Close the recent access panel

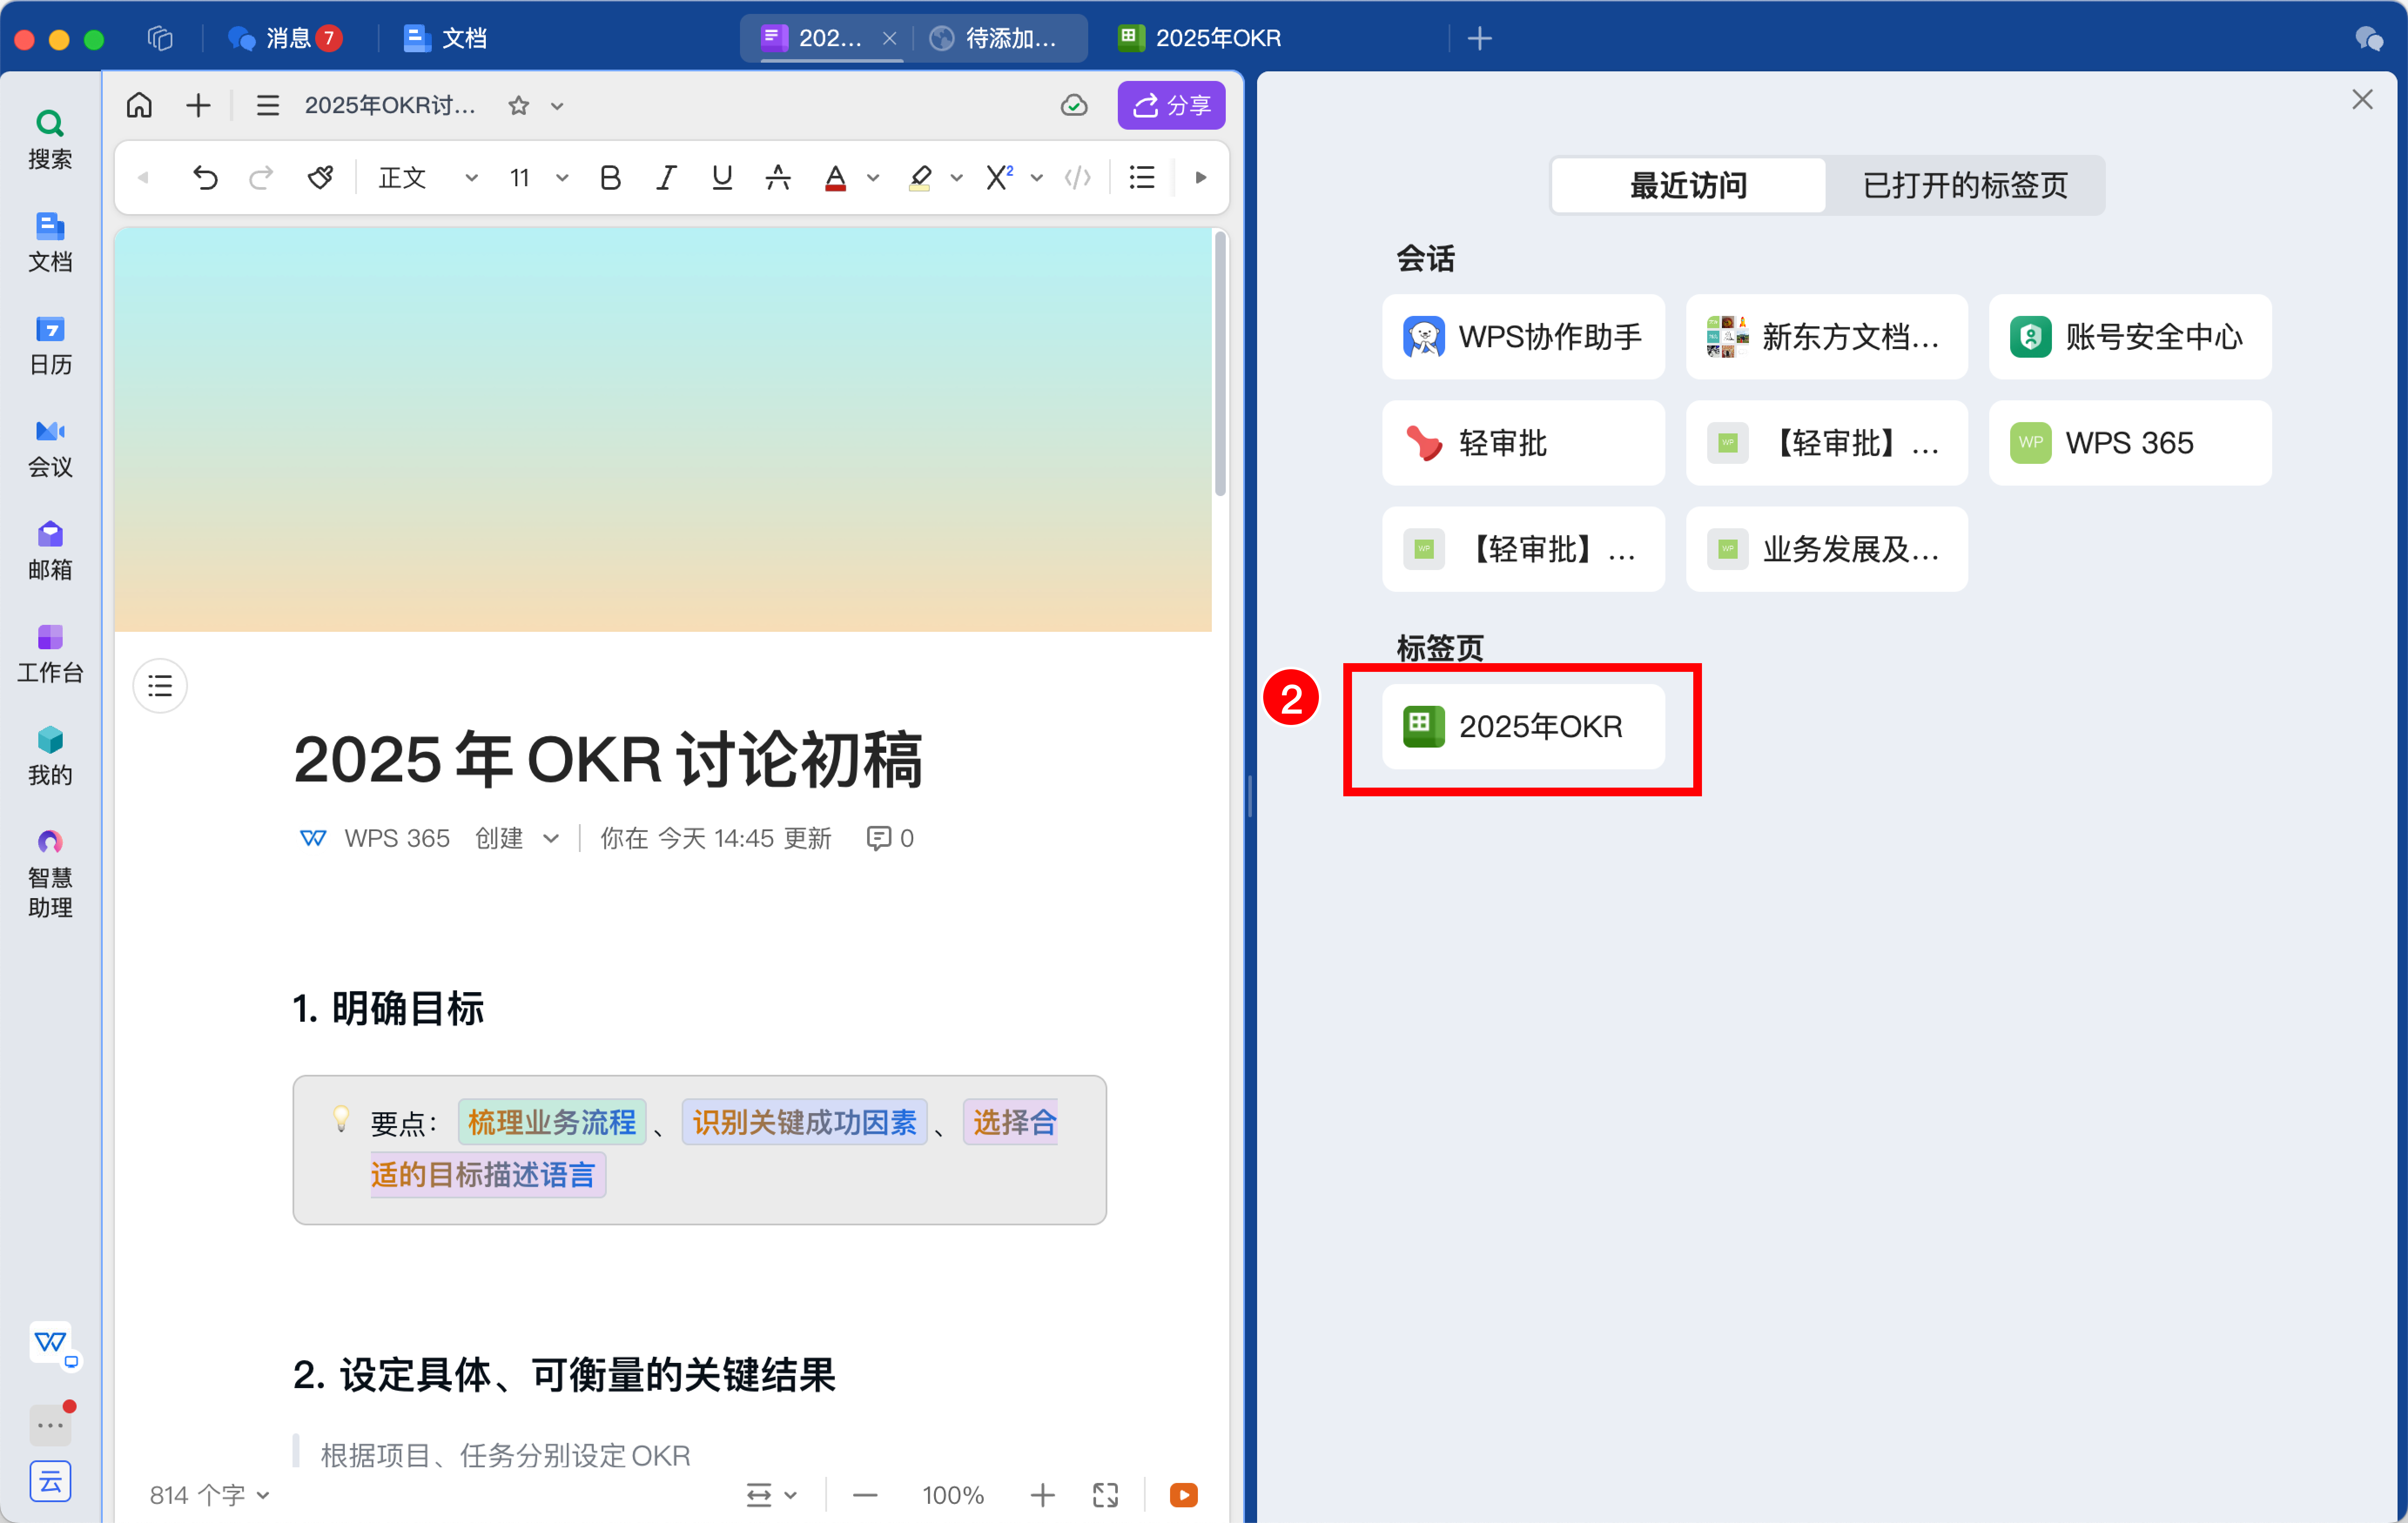point(2362,99)
